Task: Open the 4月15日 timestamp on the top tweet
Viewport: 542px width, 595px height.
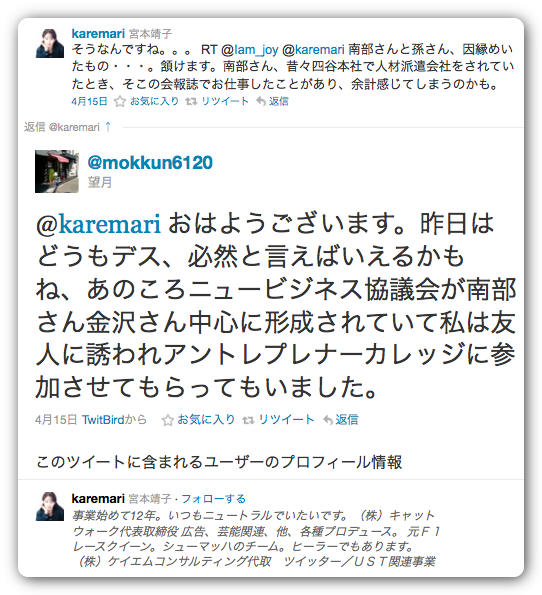Action: click(89, 101)
